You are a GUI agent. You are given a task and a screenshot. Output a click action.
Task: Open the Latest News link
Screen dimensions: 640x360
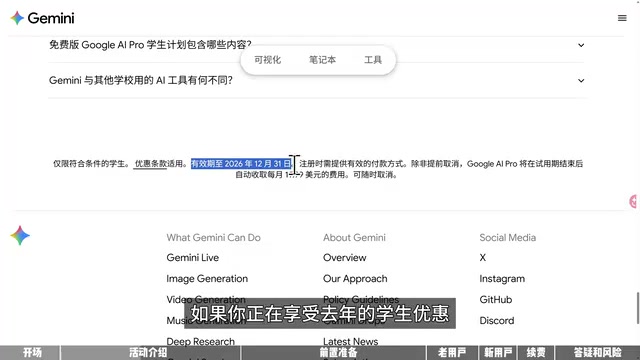pos(350,341)
